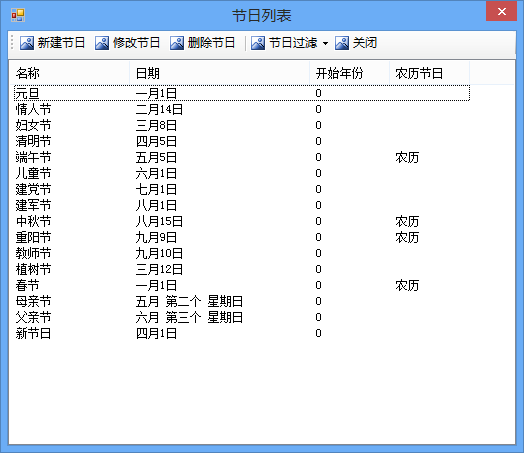Click the 删除节日 toolbar icon
Image resolution: width=524 pixels, height=453 pixels.
click(x=177, y=43)
